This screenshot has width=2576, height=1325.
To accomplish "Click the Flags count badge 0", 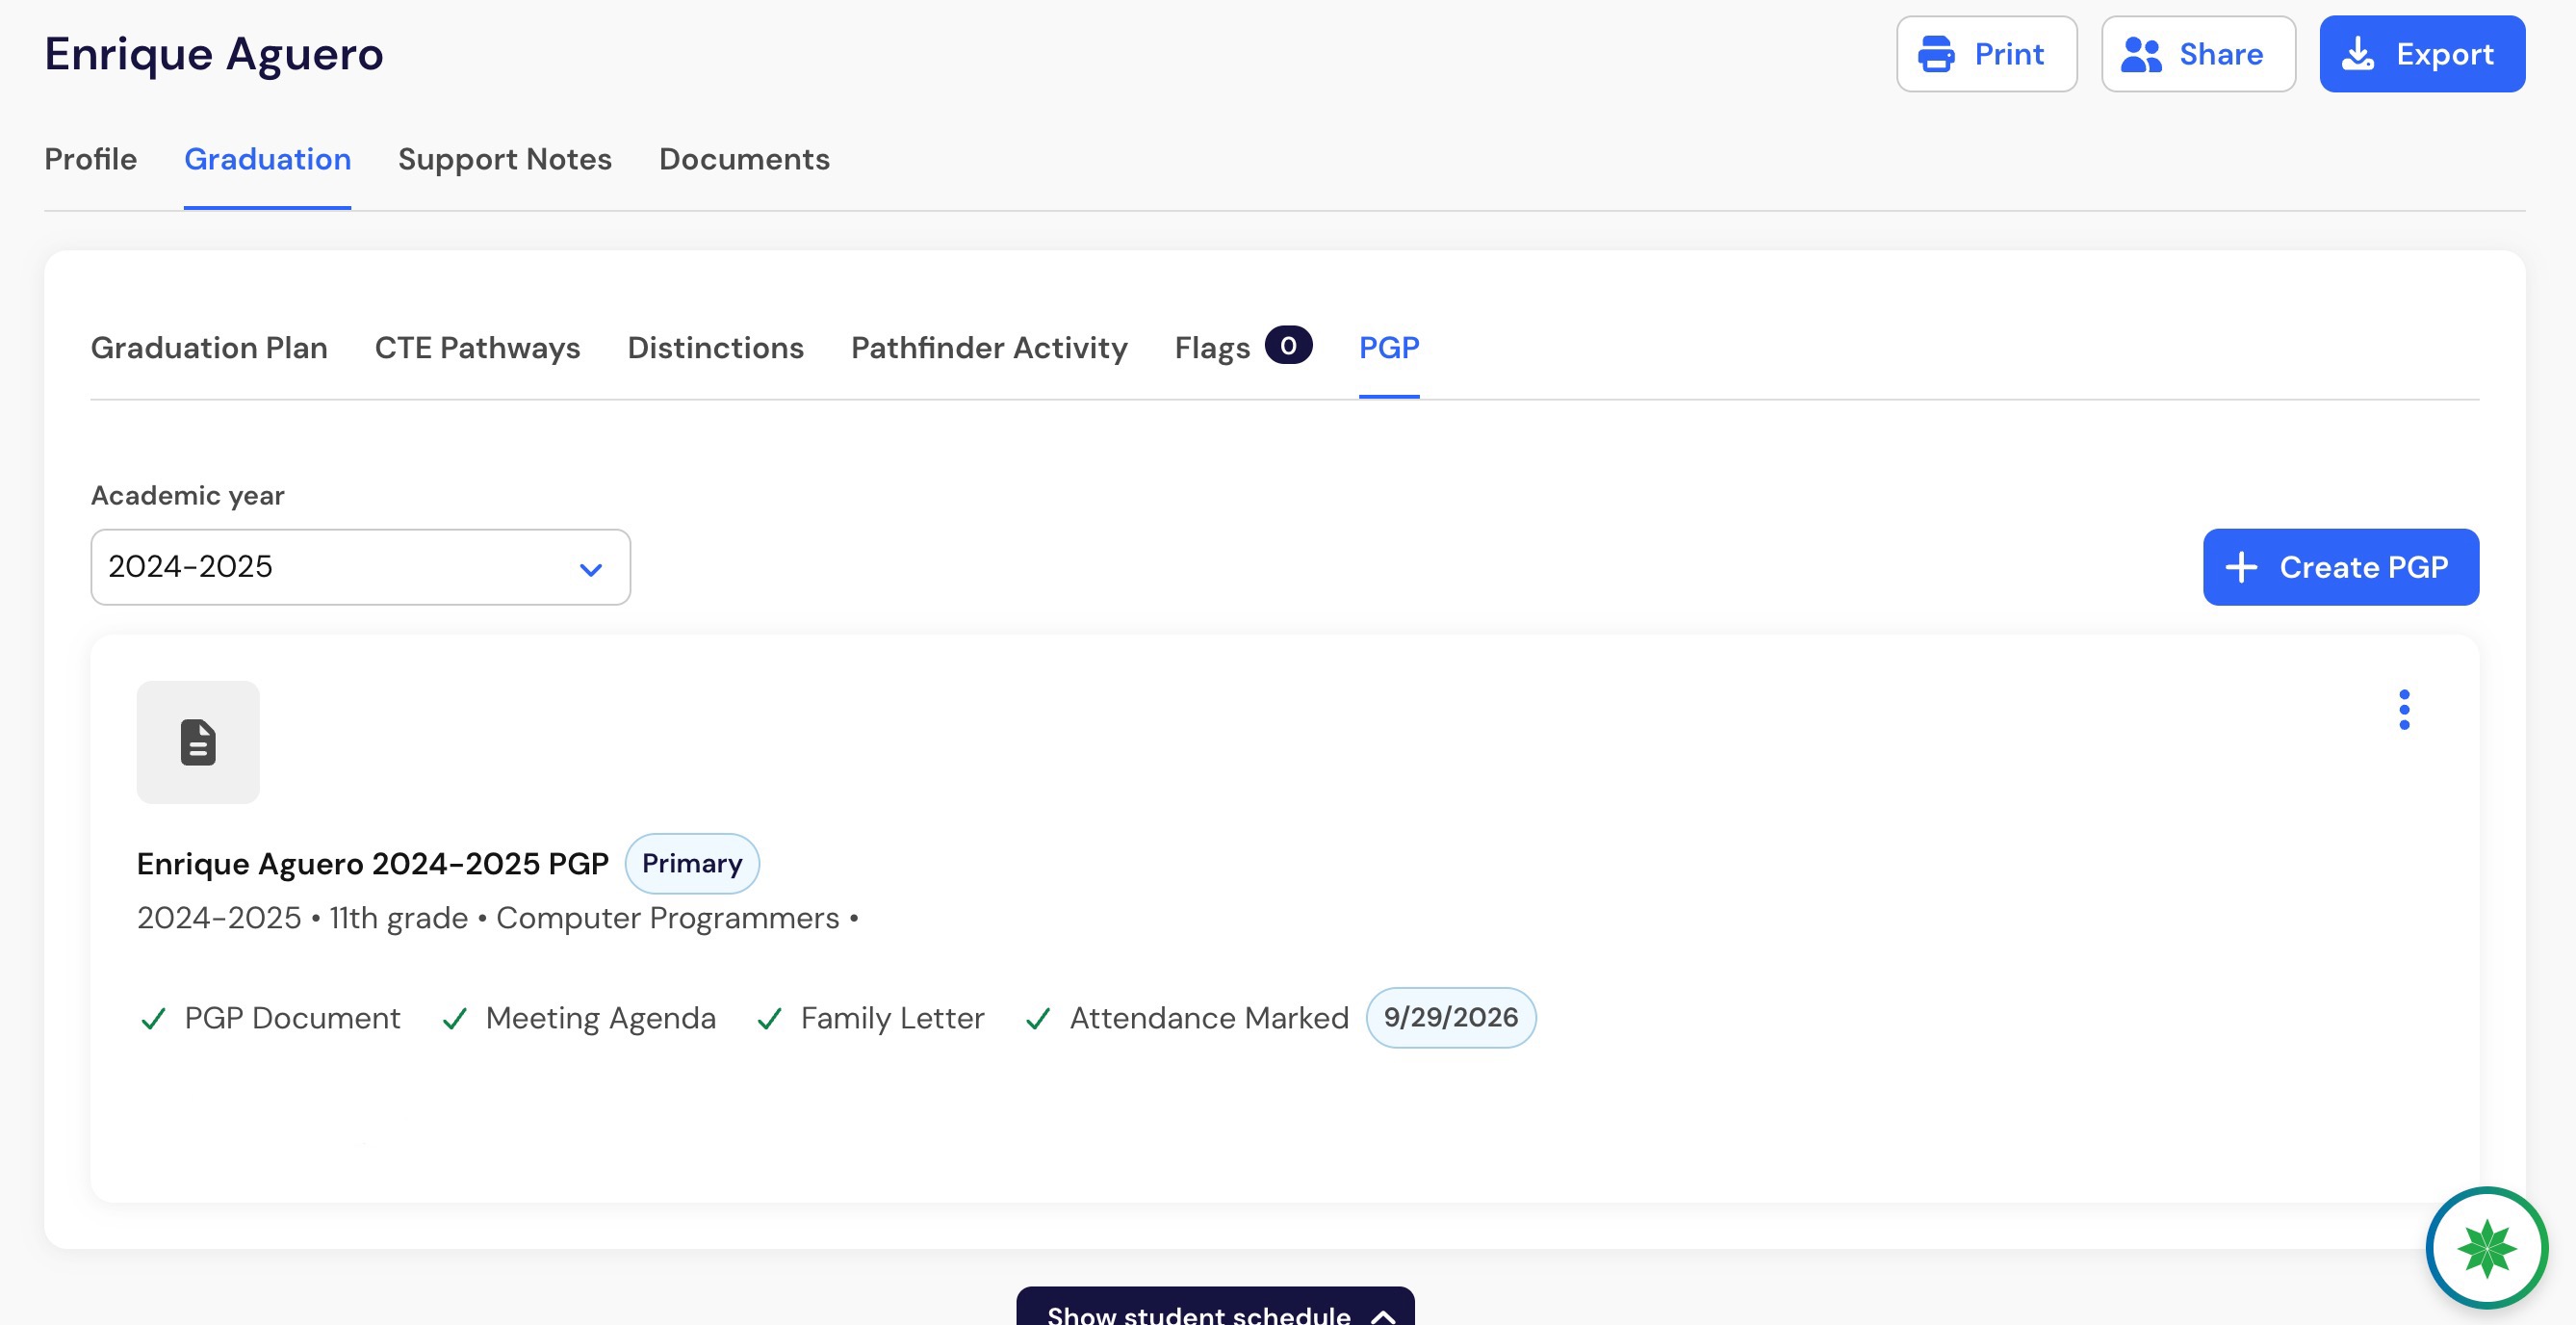I will [x=1288, y=345].
